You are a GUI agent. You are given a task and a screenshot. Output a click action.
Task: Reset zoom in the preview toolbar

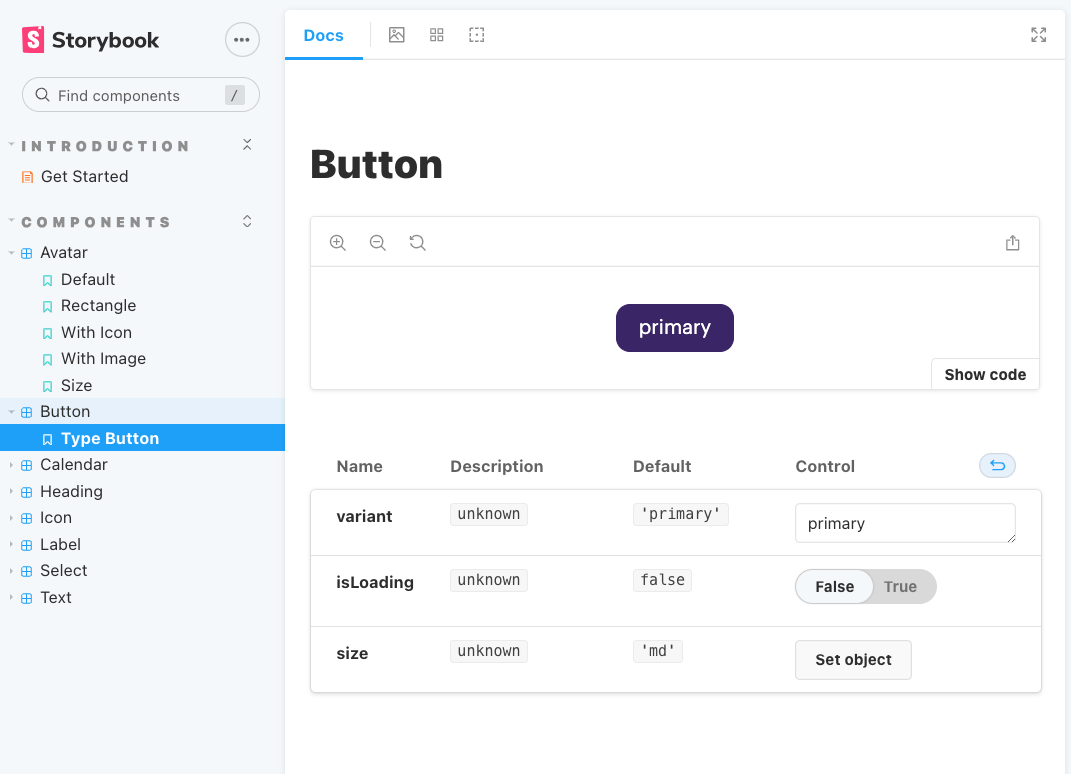418,243
